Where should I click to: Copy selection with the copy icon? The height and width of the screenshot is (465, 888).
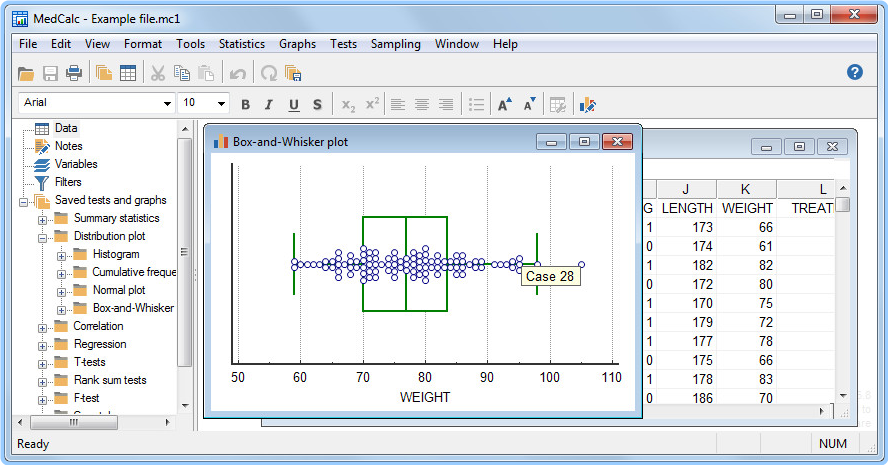tap(182, 73)
